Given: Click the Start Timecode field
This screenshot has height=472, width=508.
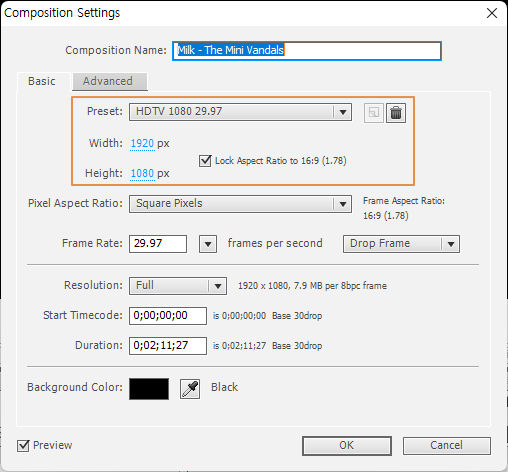Looking at the screenshot, I should [168, 316].
